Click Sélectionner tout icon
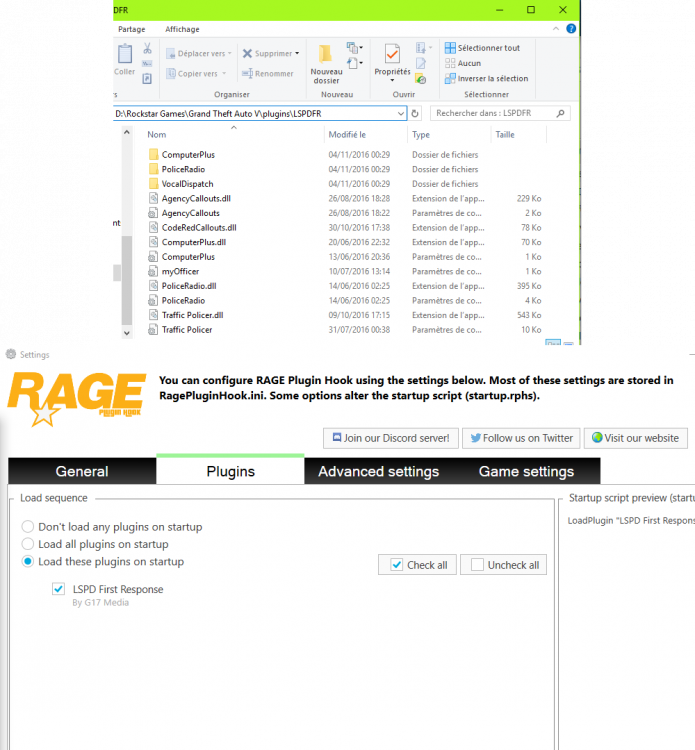The image size is (695, 750). 450,48
